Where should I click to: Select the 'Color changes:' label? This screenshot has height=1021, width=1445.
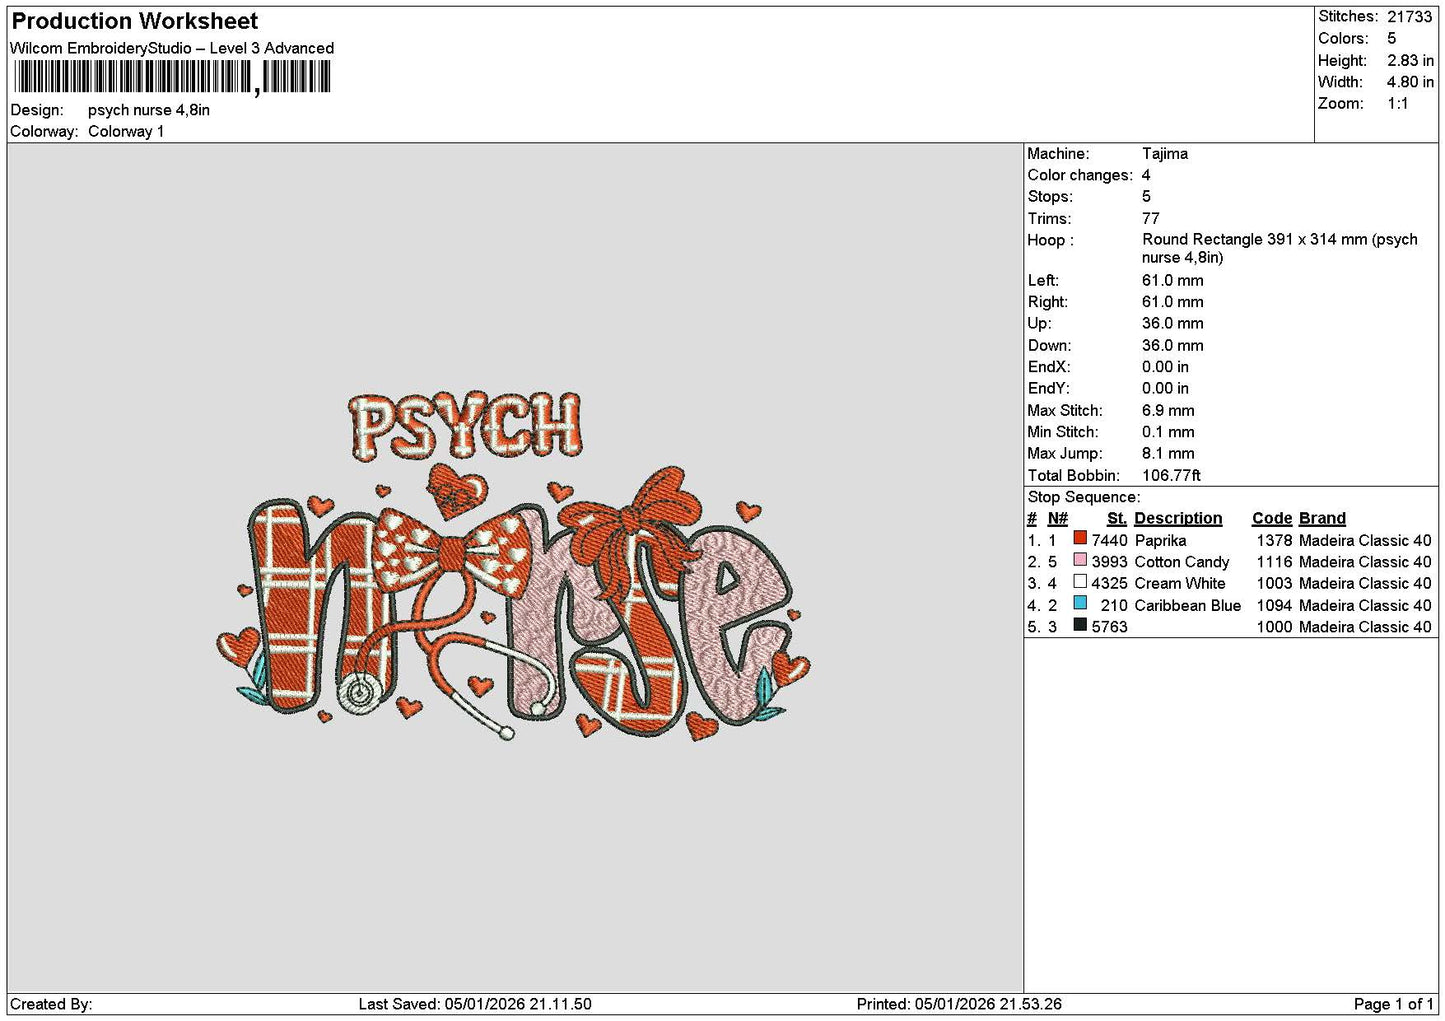tap(1080, 175)
